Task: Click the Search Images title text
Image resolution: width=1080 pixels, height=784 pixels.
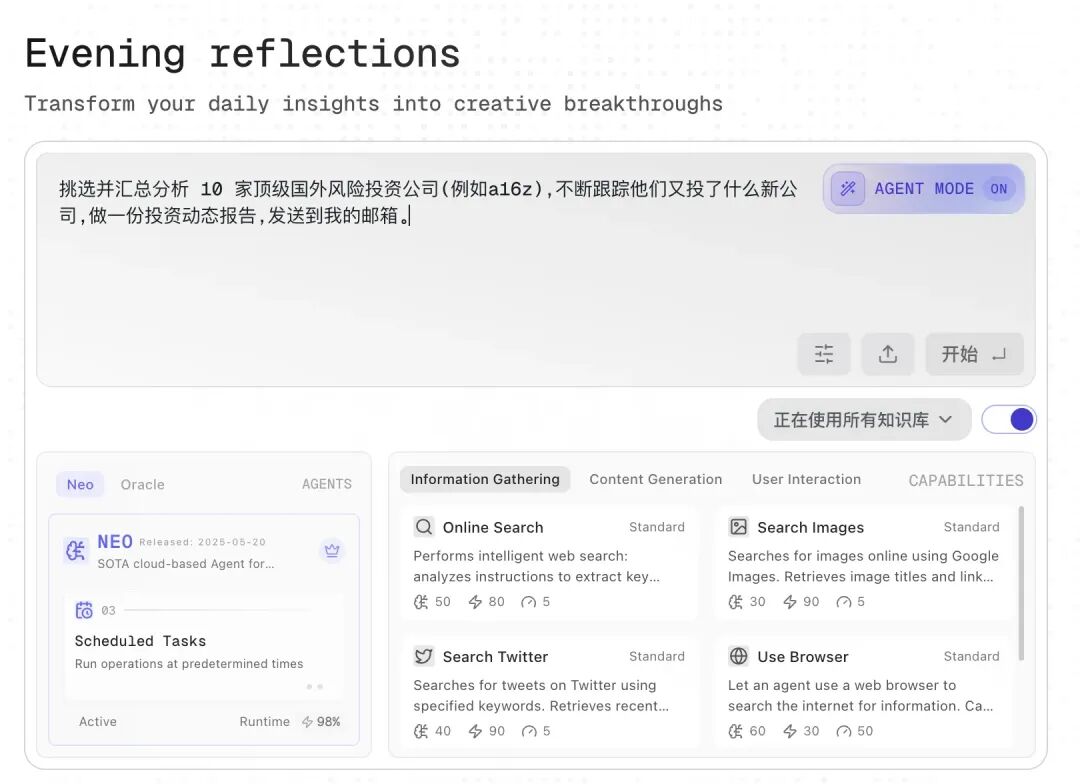Action: click(x=811, y=528)
